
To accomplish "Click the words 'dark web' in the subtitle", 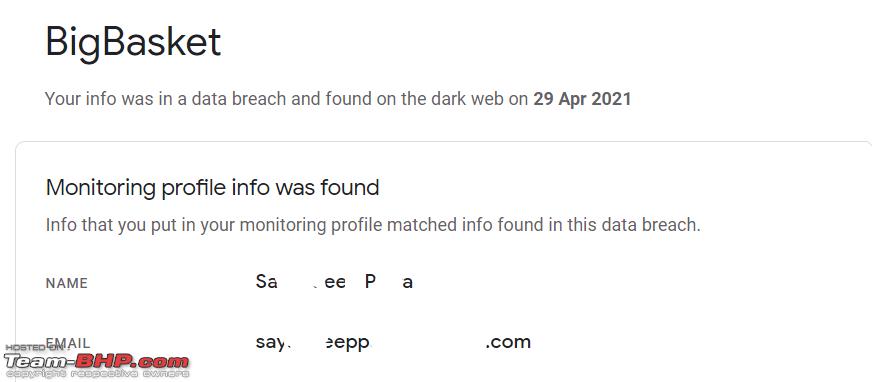I will coord(477,100).
